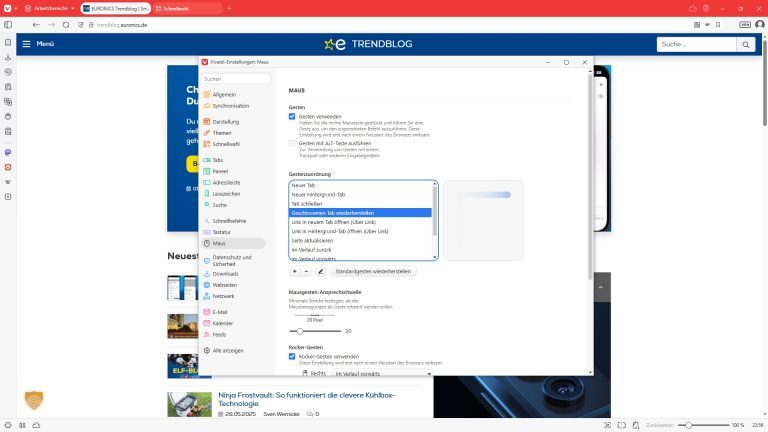Enable 'Gesten mit ALT-Taste ausführen' checkbox

tap(292, 144)
